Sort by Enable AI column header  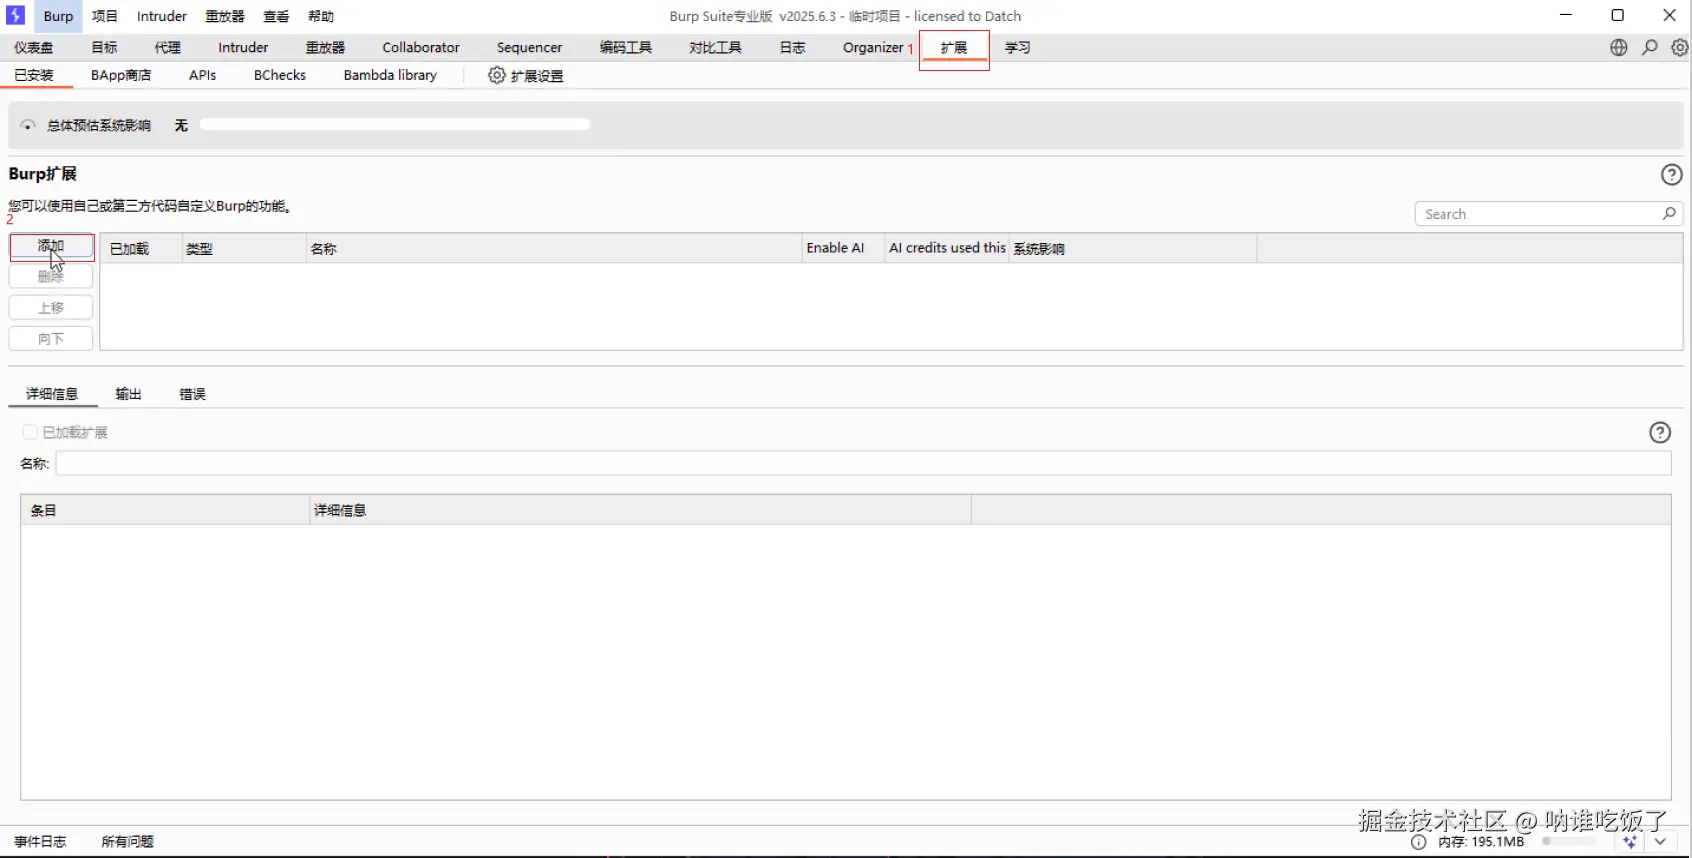(844, 248)
